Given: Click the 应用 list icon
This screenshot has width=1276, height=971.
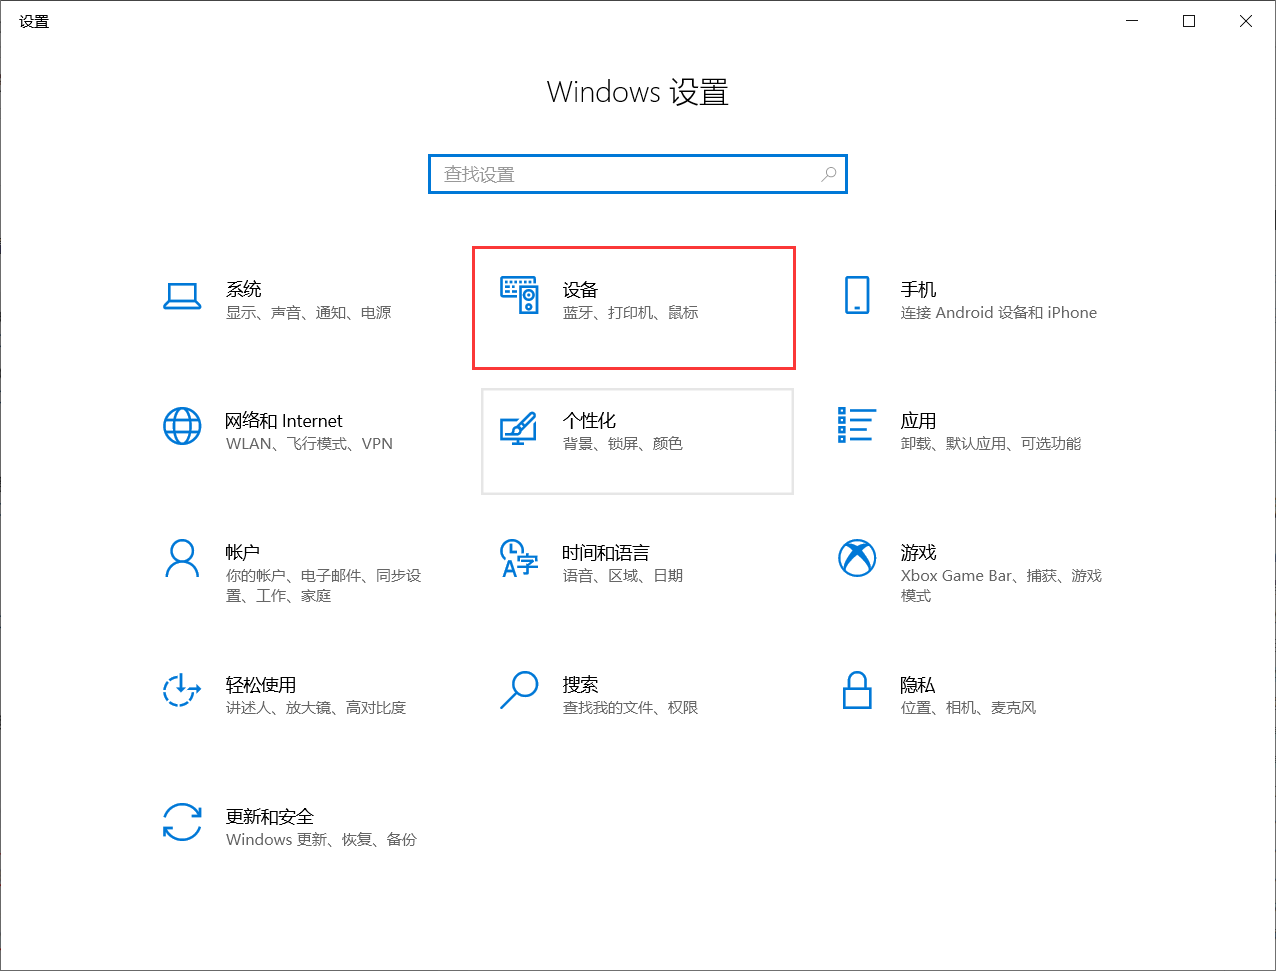Looking at the screenshot, I should pos(857,425).
